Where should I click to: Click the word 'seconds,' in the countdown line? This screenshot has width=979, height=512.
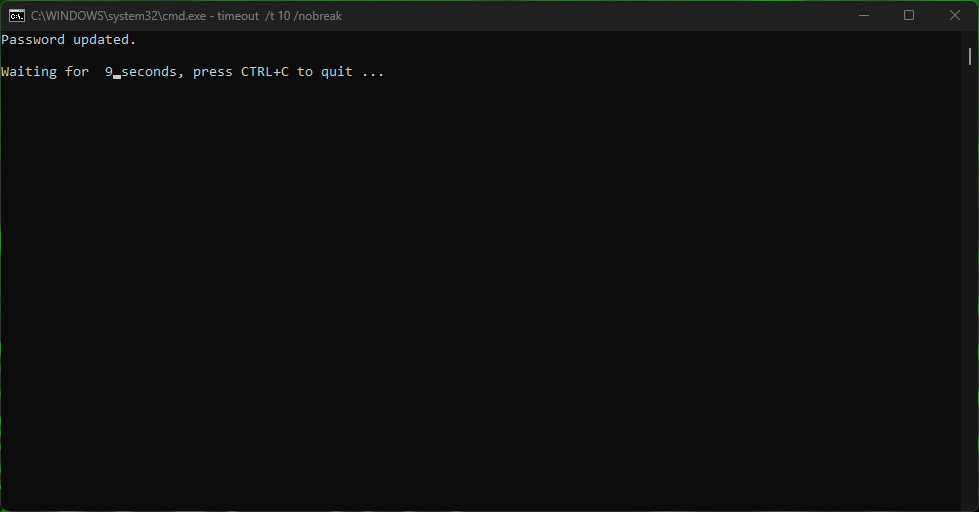[152, 72]
